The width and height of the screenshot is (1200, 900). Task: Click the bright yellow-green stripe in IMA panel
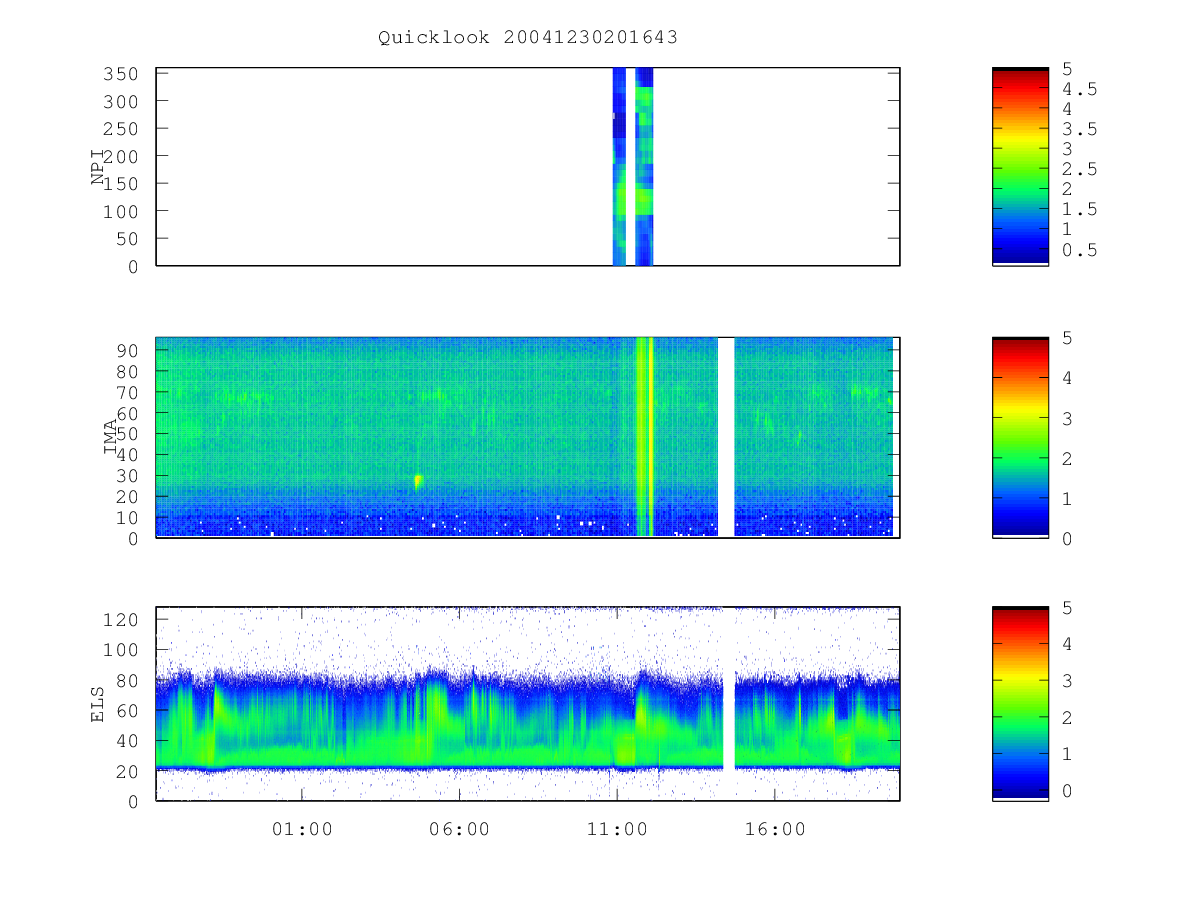(x=644, y=437)
